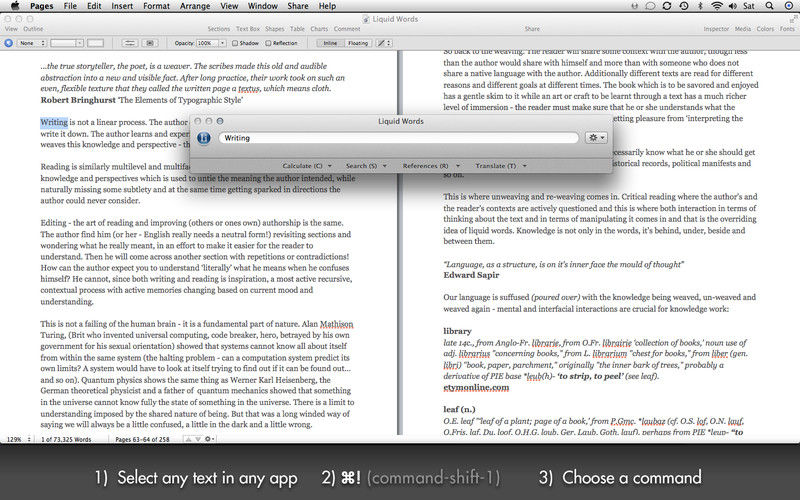Open the Help menu
The width and height of the screenshot is (800, 500).
tap(327, 6)
